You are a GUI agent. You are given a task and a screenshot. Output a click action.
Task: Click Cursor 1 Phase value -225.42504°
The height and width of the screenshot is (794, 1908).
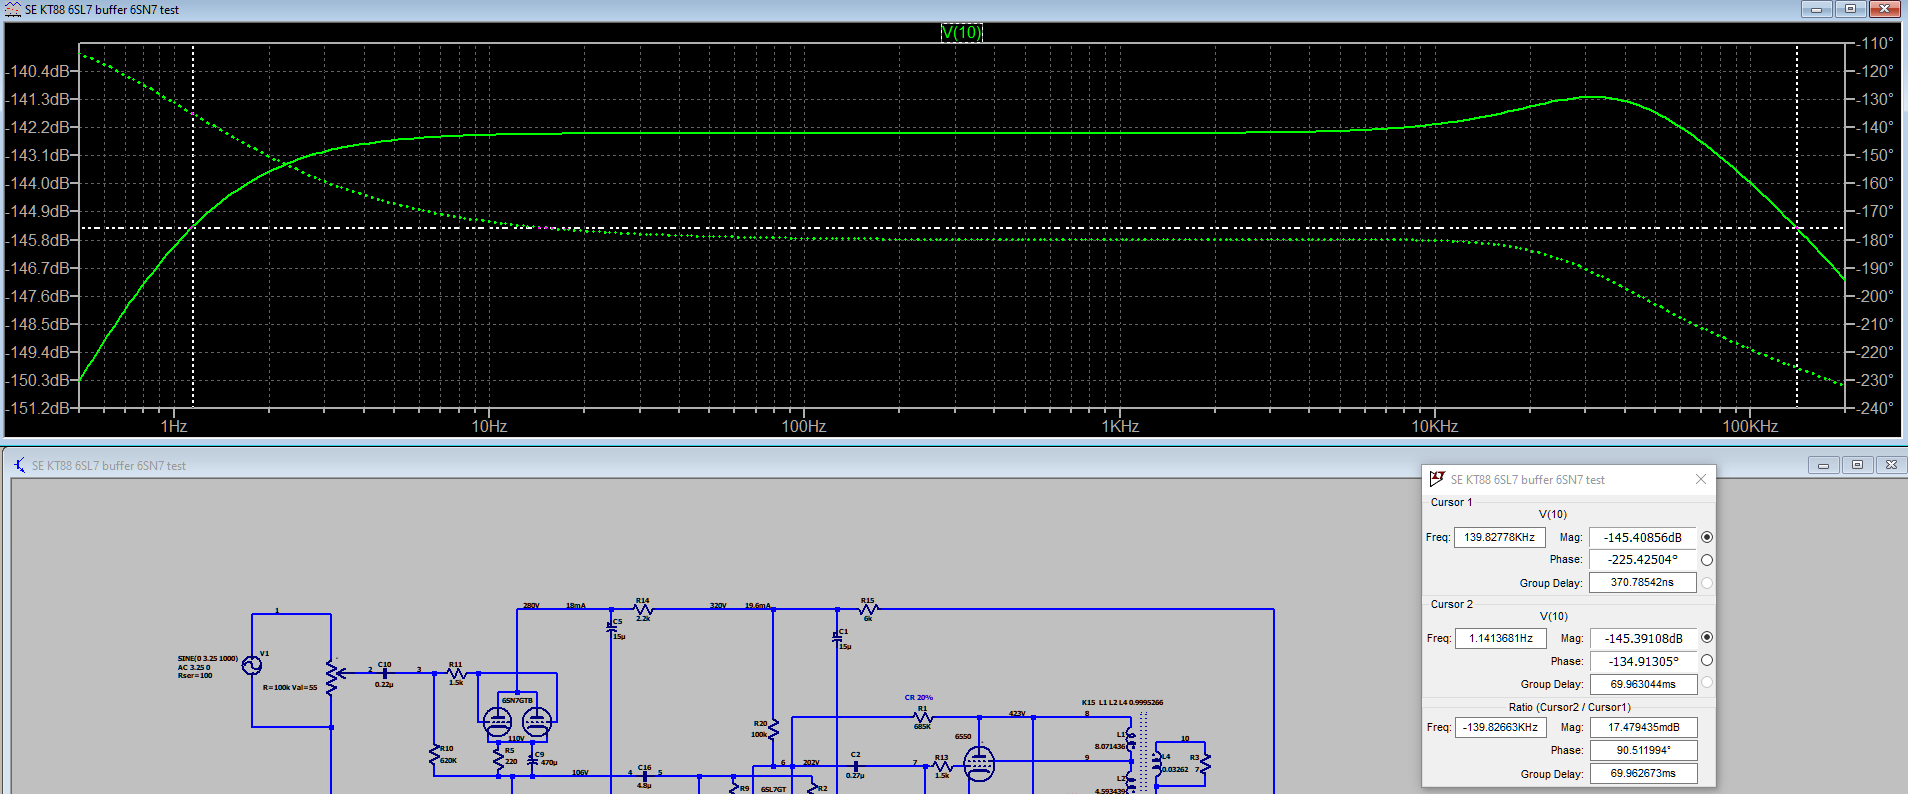click(x=1642, y=560)
